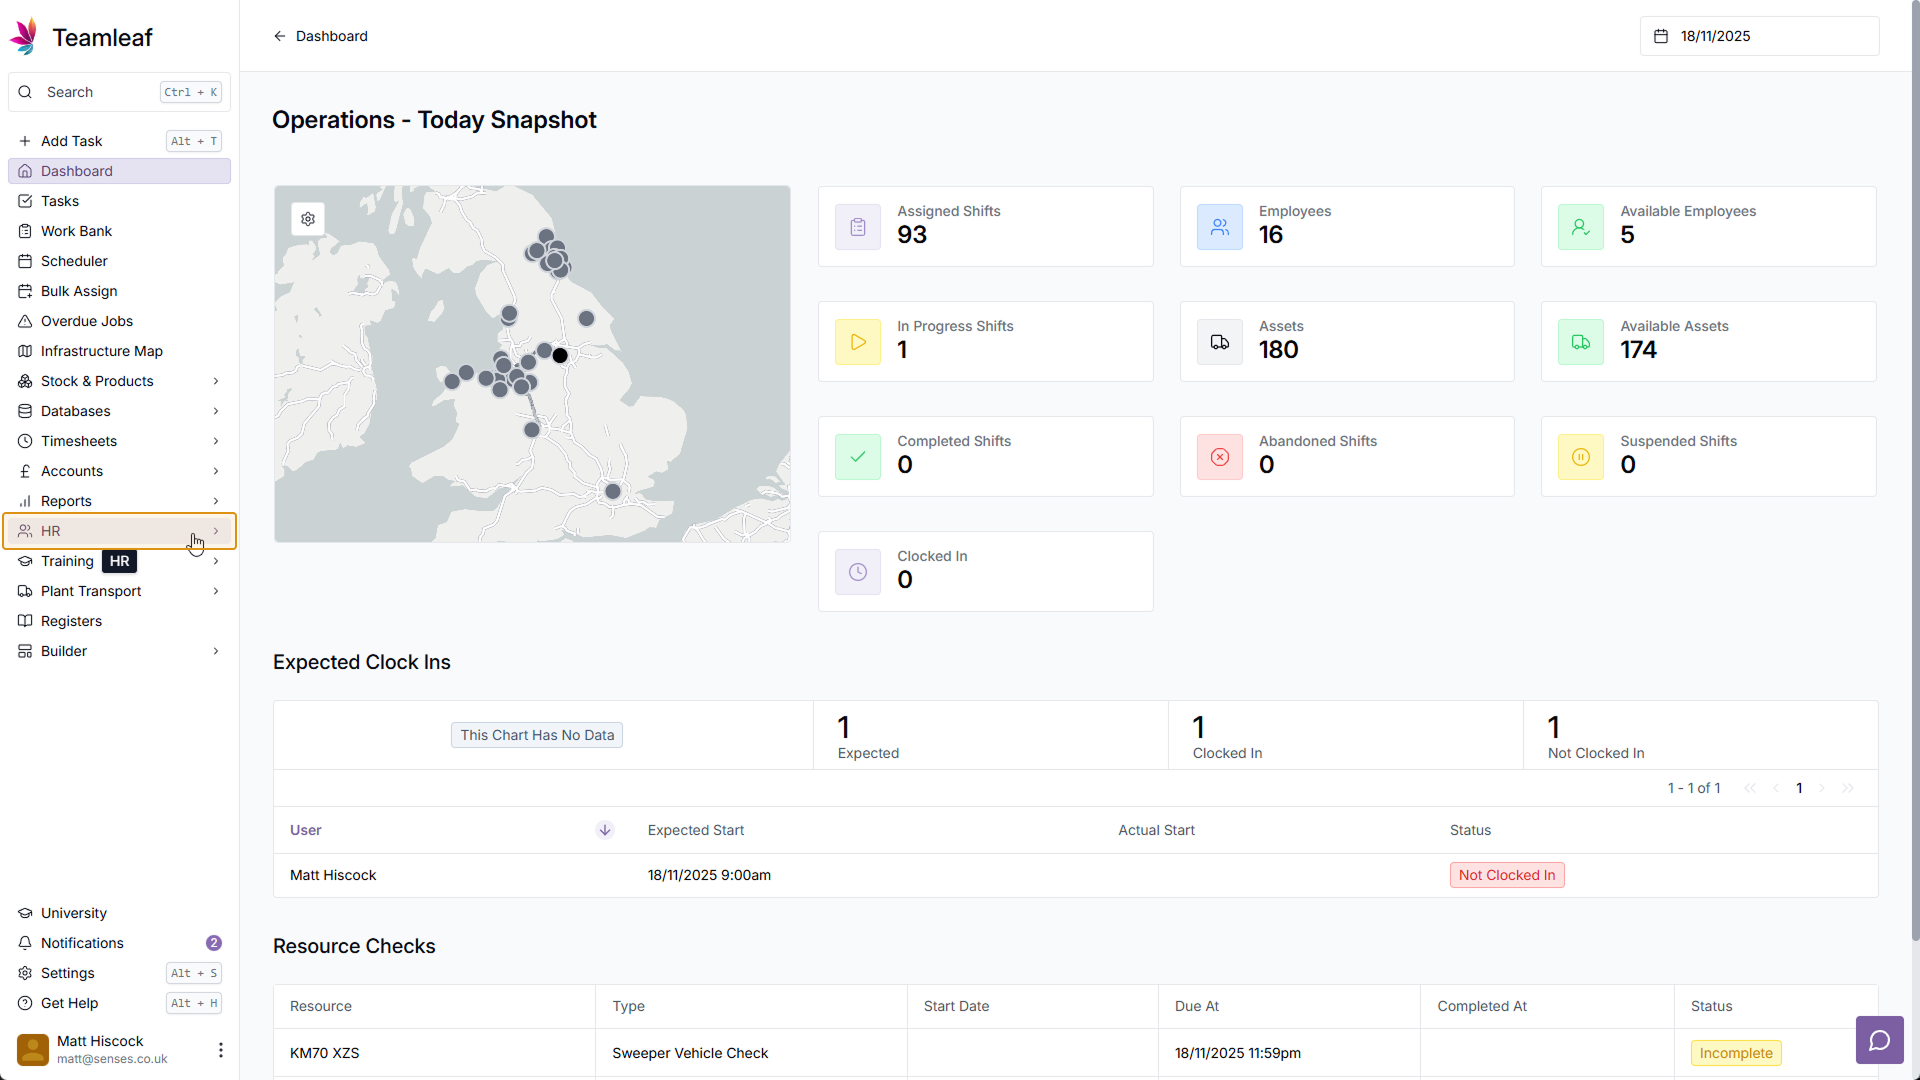1920x1080 pixels.
Task: Click the In Progress Shifts play icon
Action: click(858, 342)
